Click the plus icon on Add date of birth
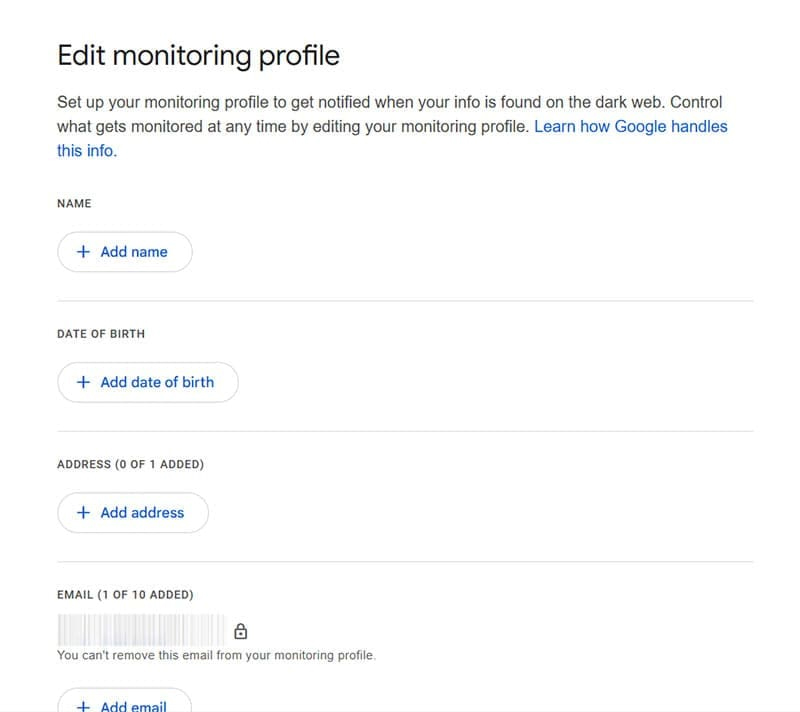 [84, 382]
